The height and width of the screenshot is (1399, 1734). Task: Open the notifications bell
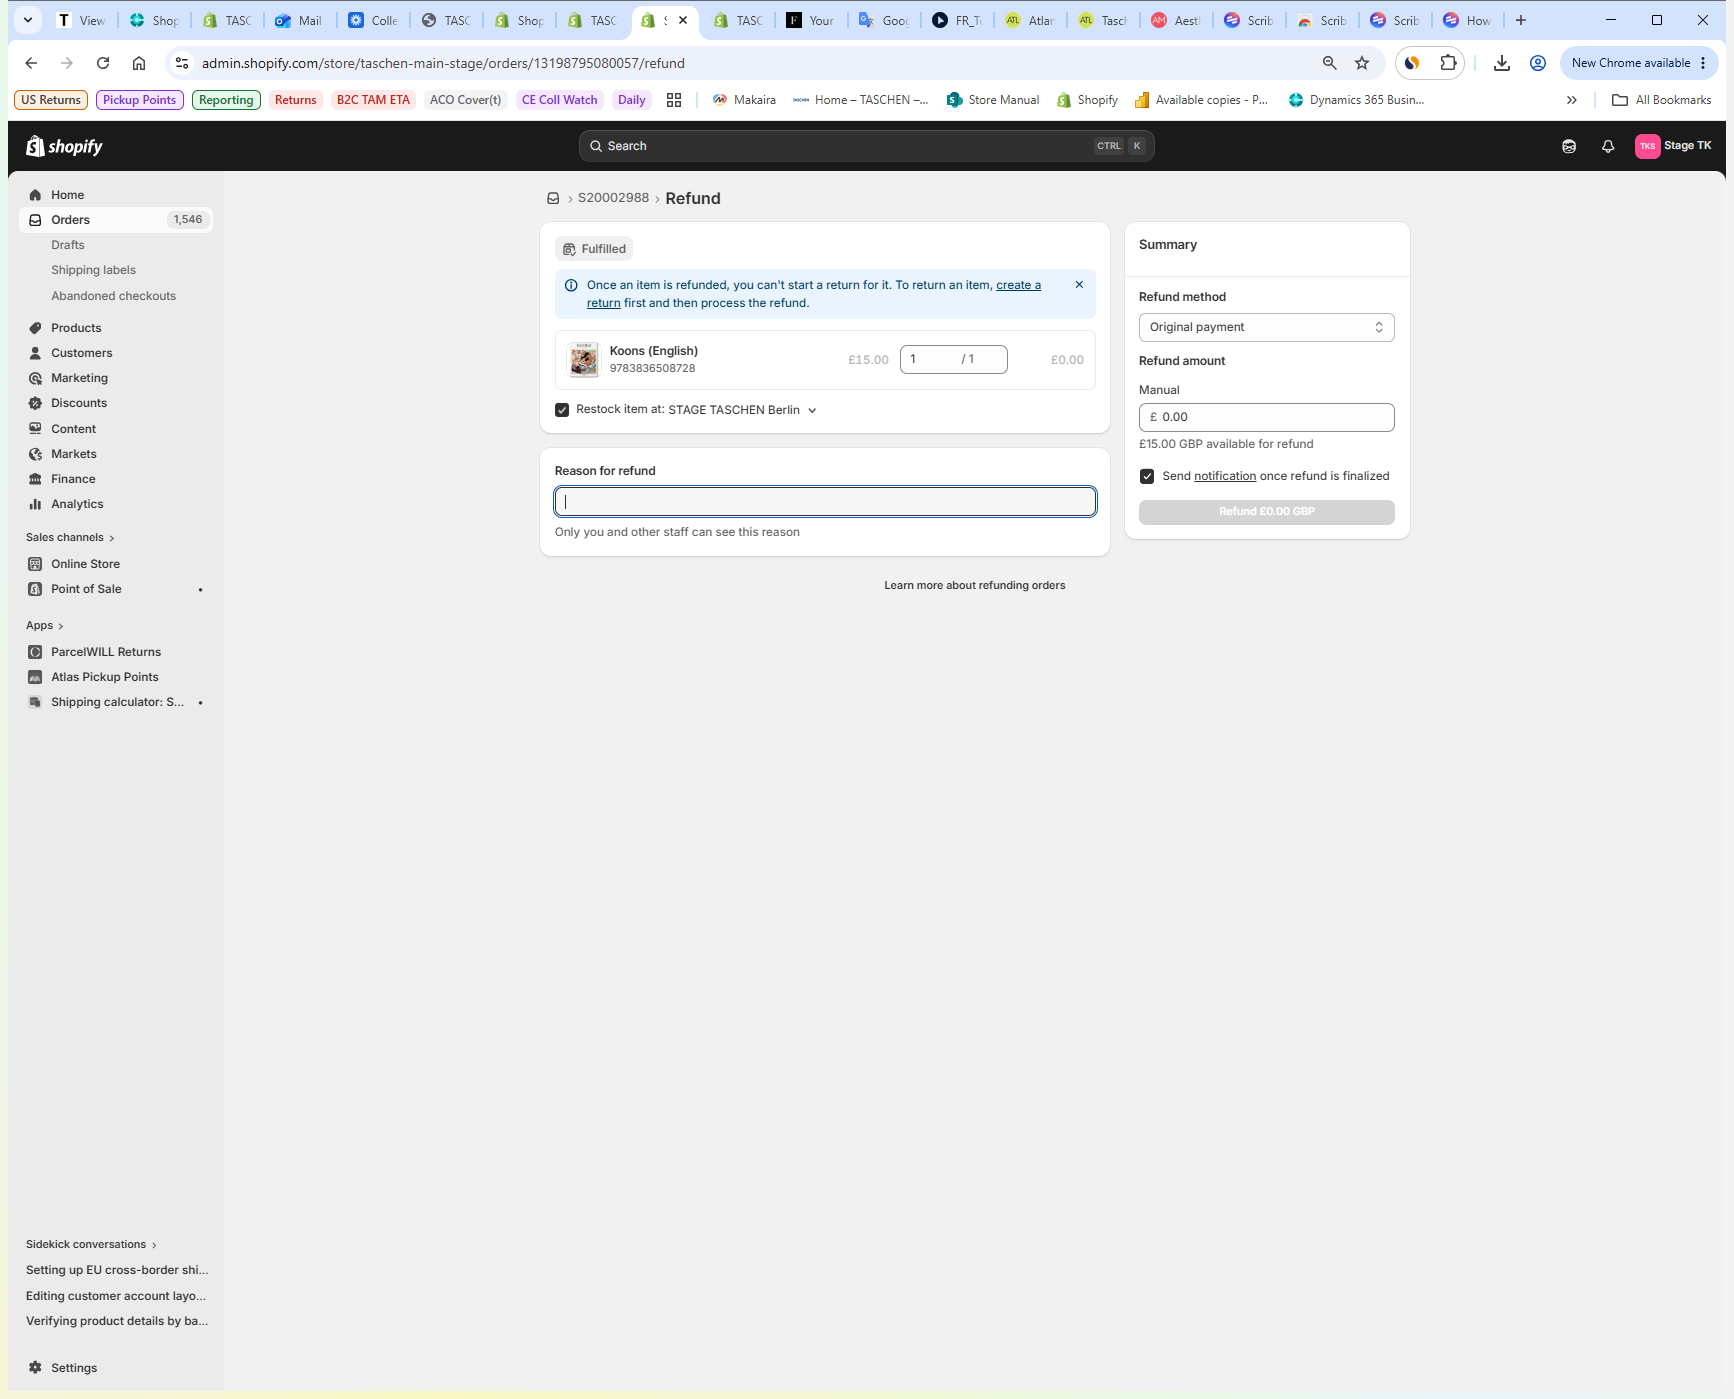(x=1608, y=146)
